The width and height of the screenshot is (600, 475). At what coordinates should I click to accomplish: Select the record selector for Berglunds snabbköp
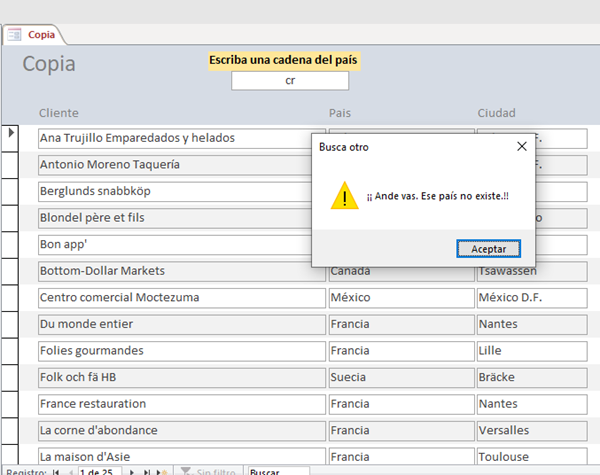pyautogui.click(x=10, y=191)
